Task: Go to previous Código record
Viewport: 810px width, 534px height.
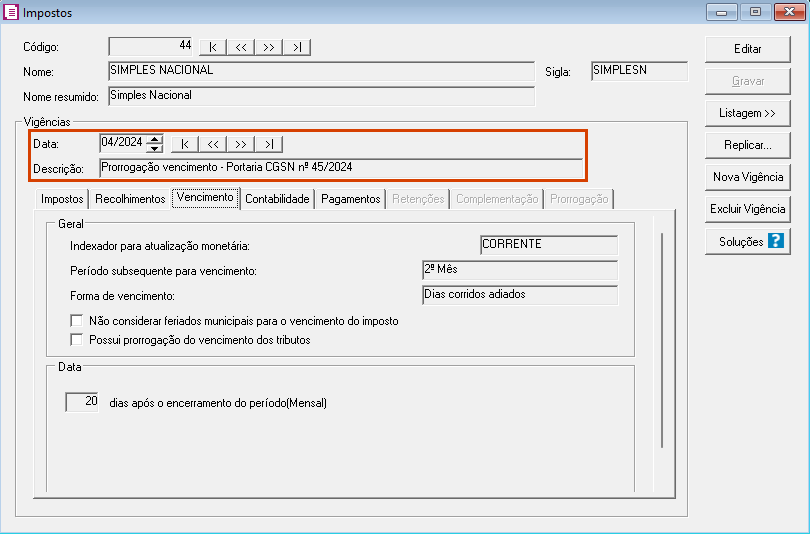Action: [241, 47]
